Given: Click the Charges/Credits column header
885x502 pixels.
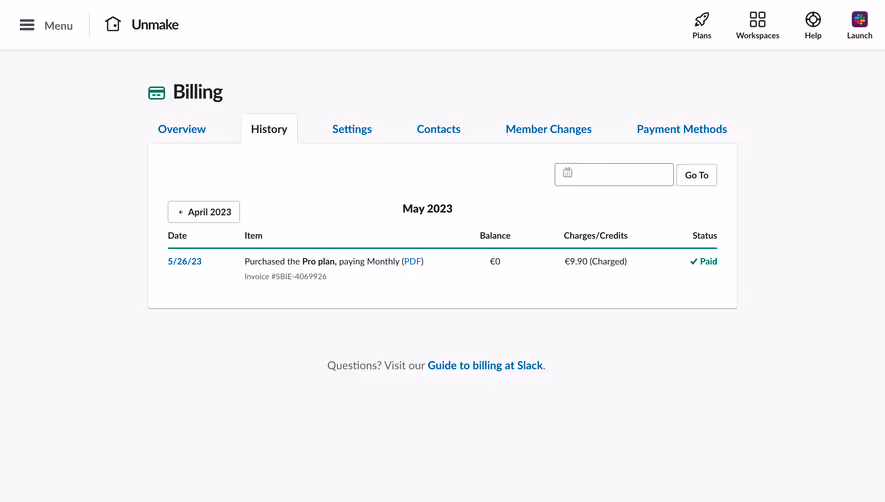Looking at the screenshot, I should point(595,235).
